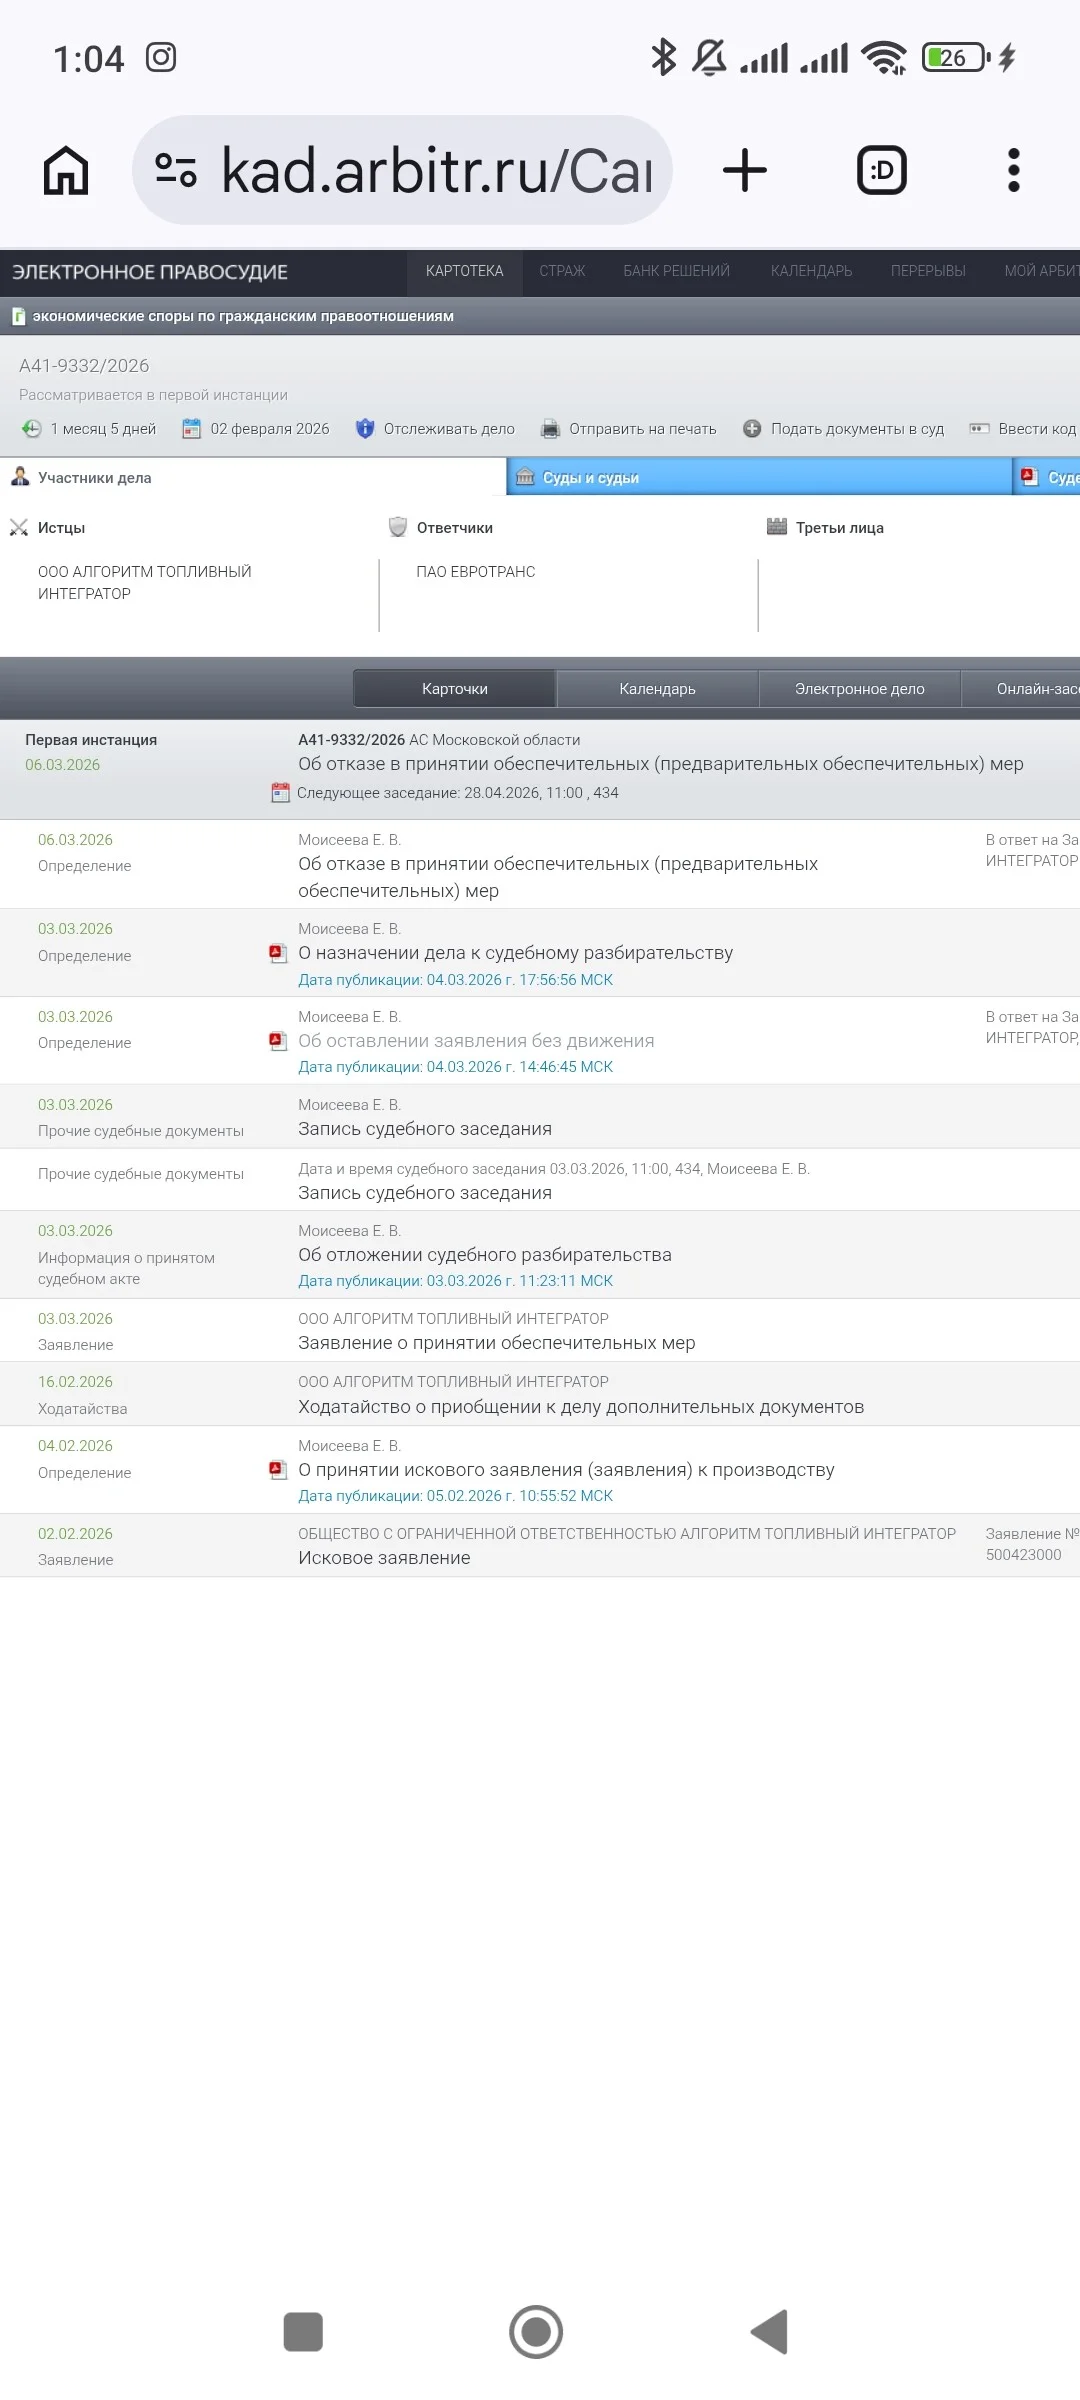1080x2400 pixels.
Task: Open the 'Банк решений' menu item
Action: pyautogui.click(x=677, y=272)
